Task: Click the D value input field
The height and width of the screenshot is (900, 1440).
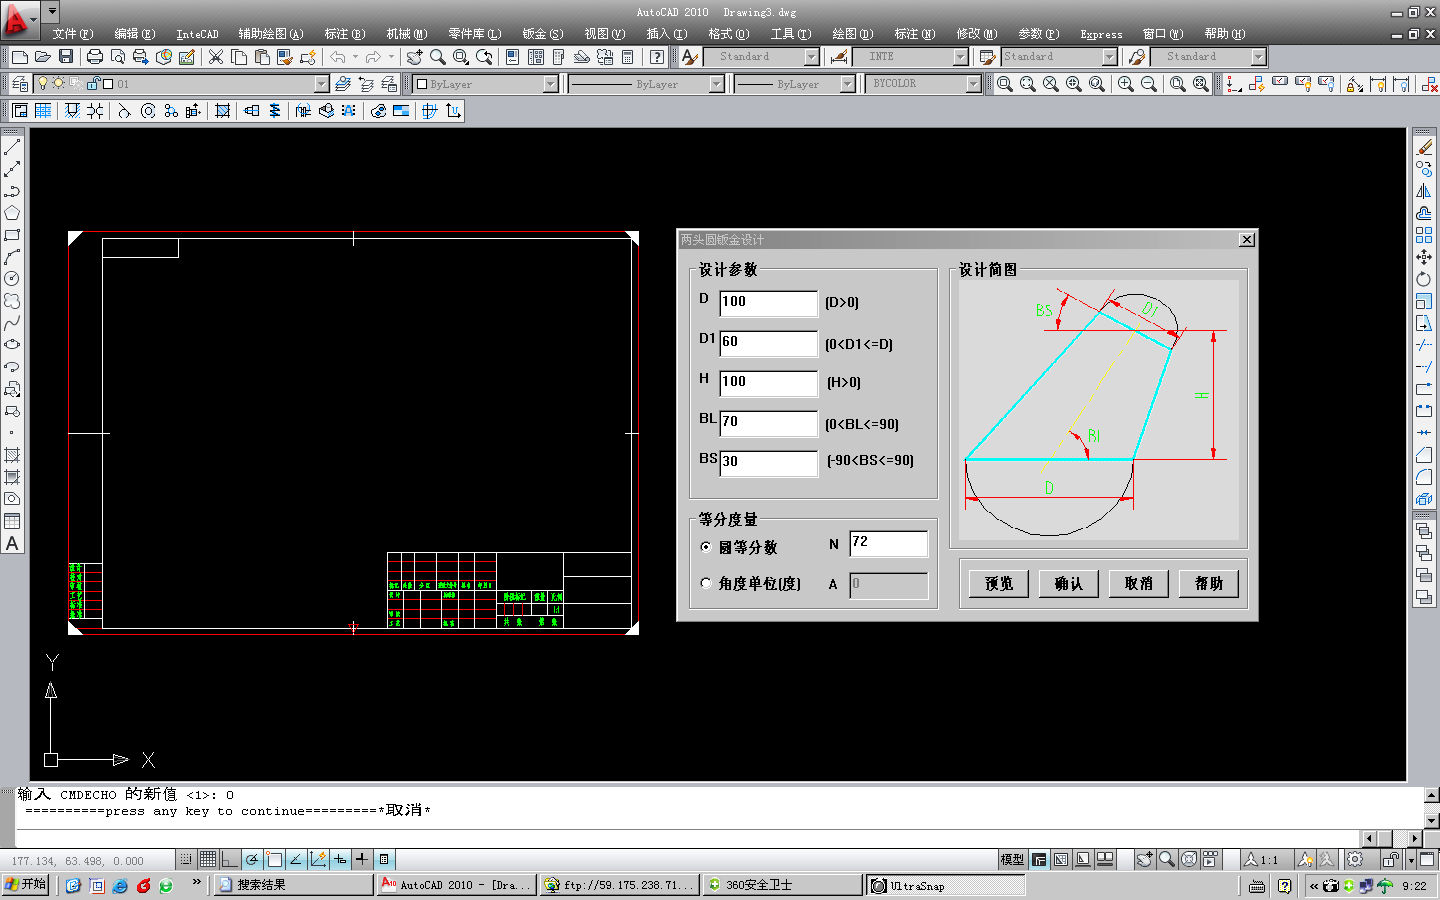Action: pos(768,303)
